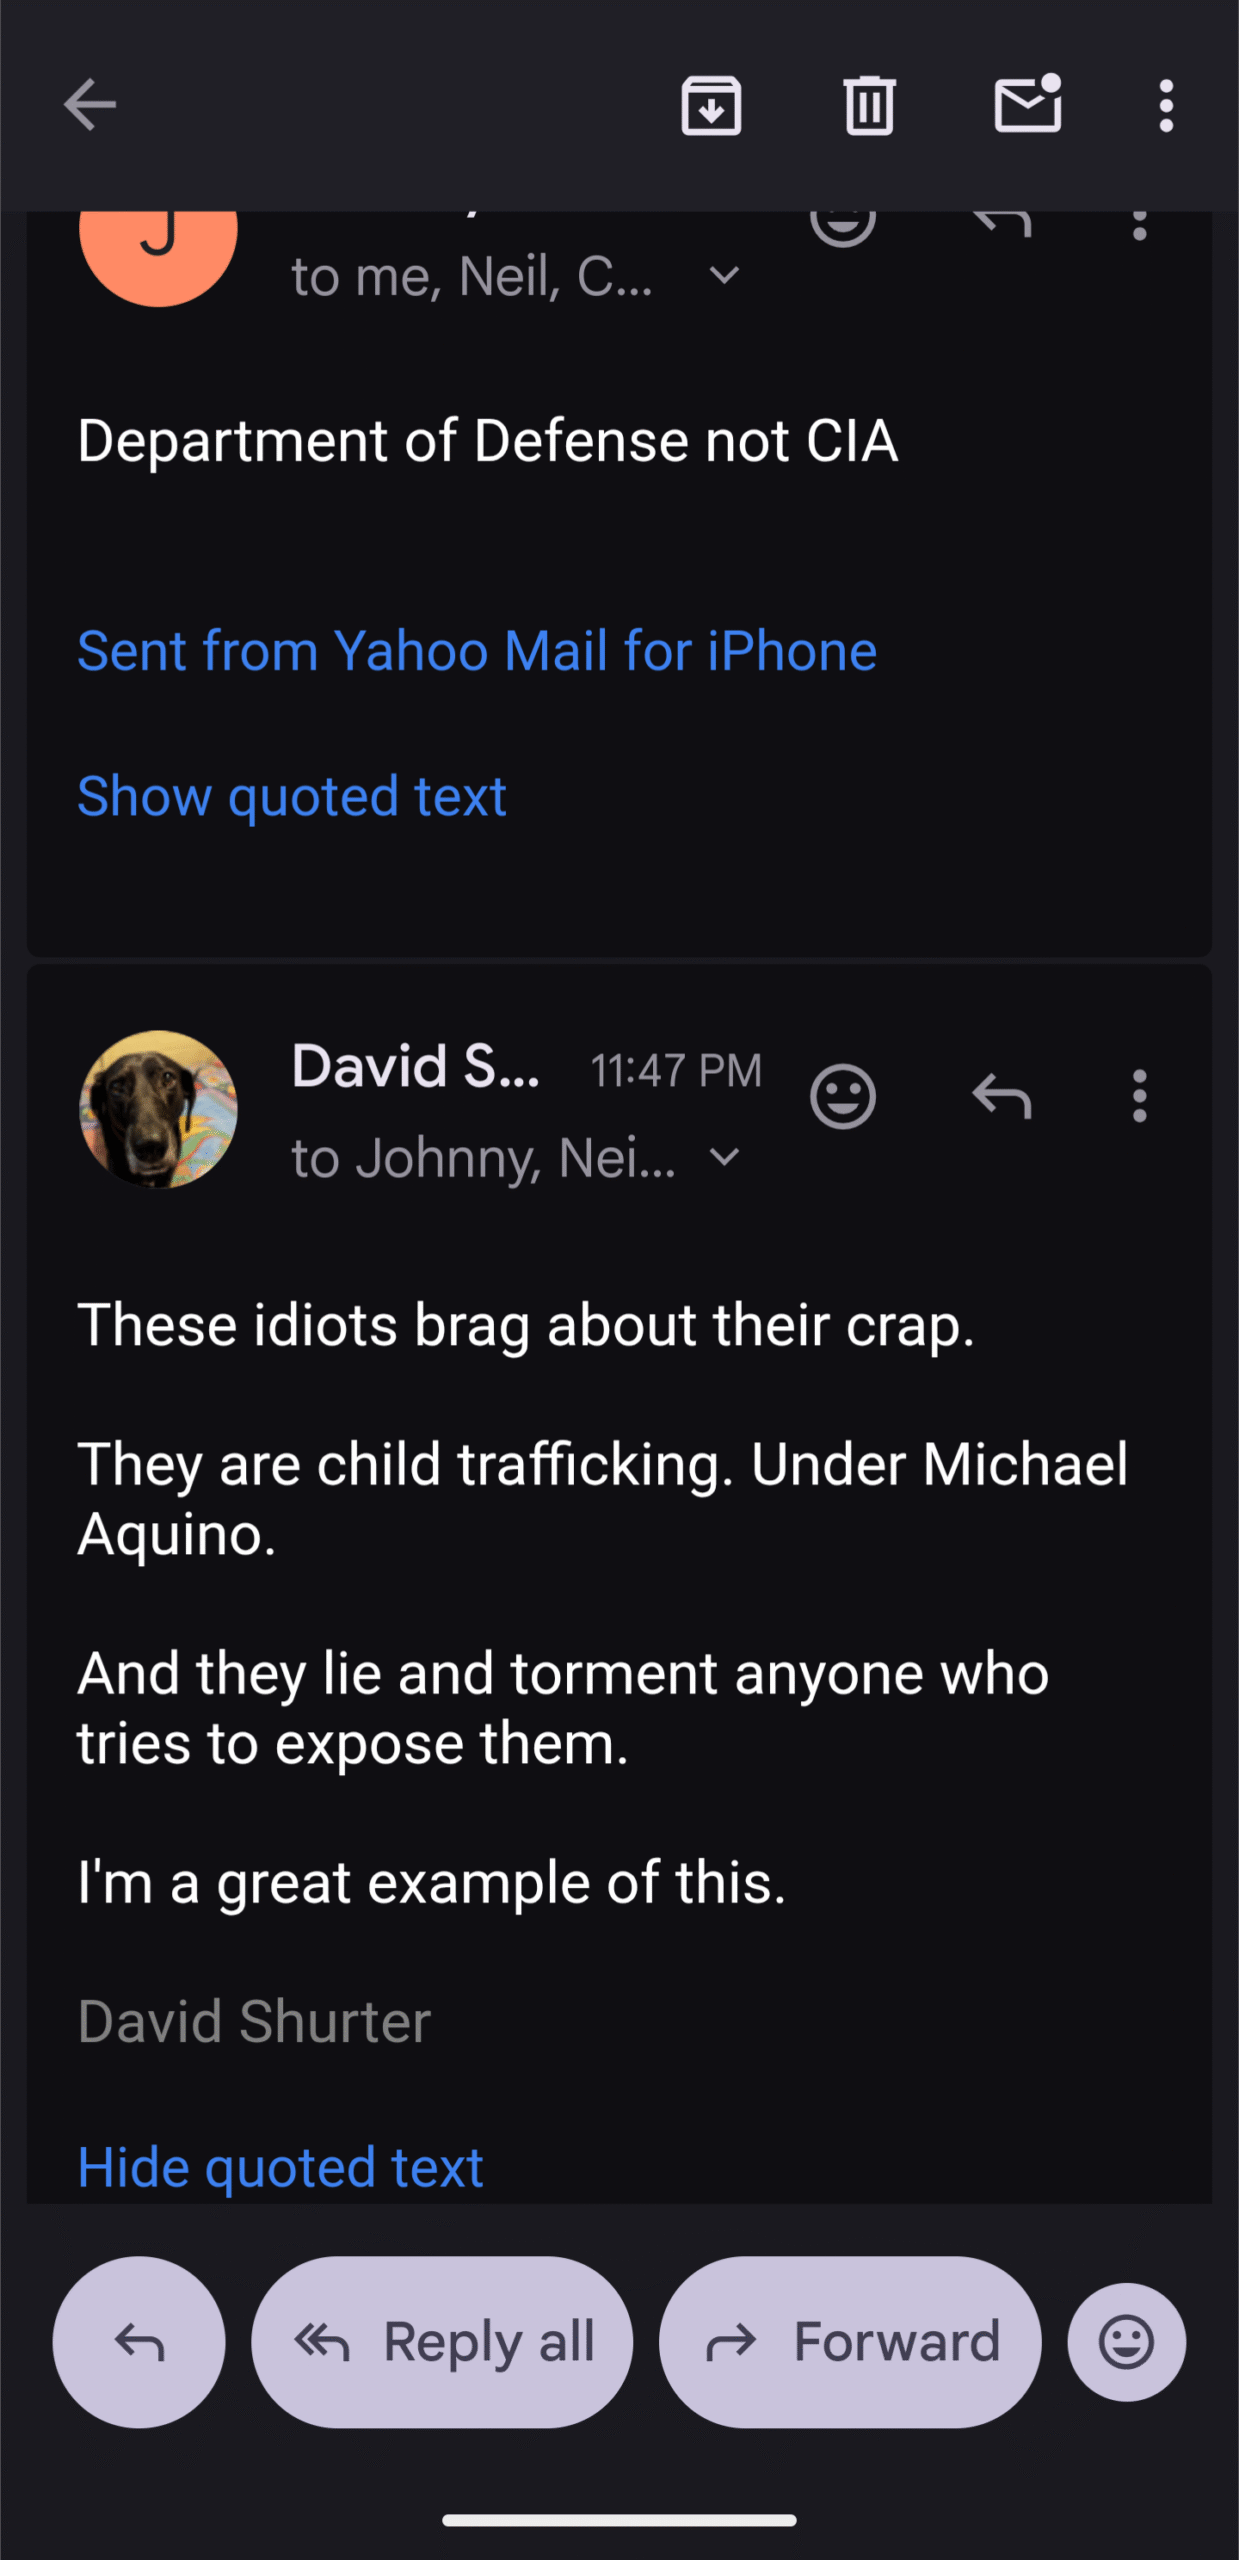The width and height of the screenshot is (1239, 2560).
Task: Hide quoted text in David's message
Action: pyautogui.click(x=280, y=2167)
